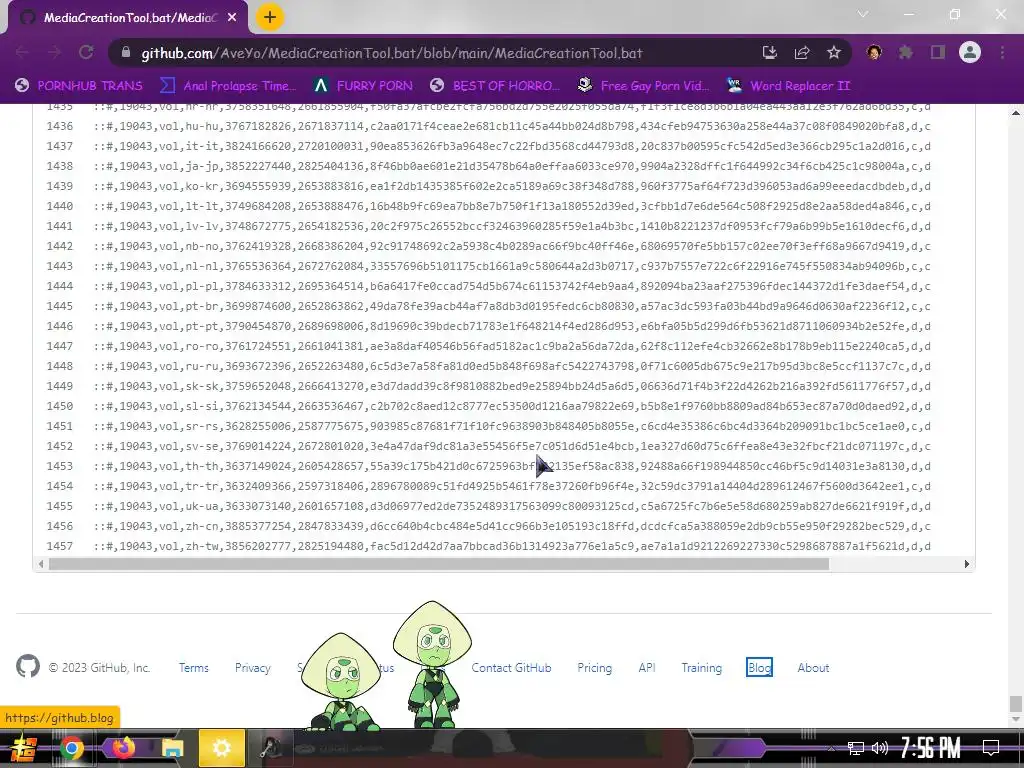Open the gear Settings taskbar app
1024x768 pixels.
point(221,748)
